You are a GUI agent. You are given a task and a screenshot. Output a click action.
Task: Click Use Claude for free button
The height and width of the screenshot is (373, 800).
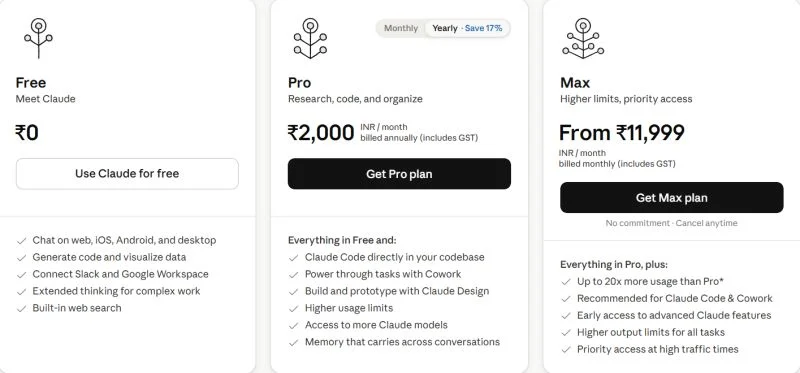click(127, 173)
